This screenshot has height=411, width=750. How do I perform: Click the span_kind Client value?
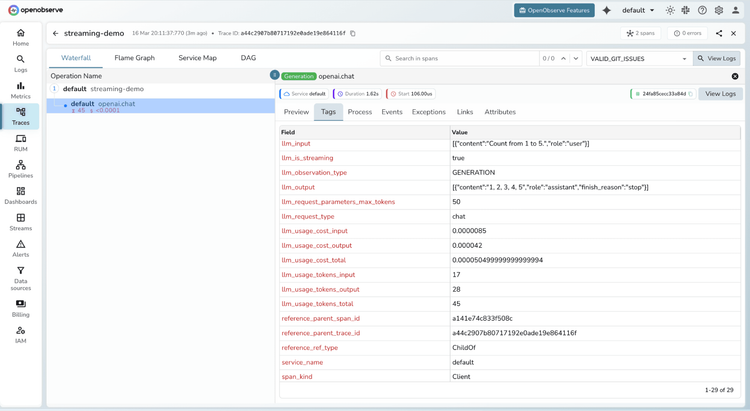pyautogui.click(x=461, y=377)
